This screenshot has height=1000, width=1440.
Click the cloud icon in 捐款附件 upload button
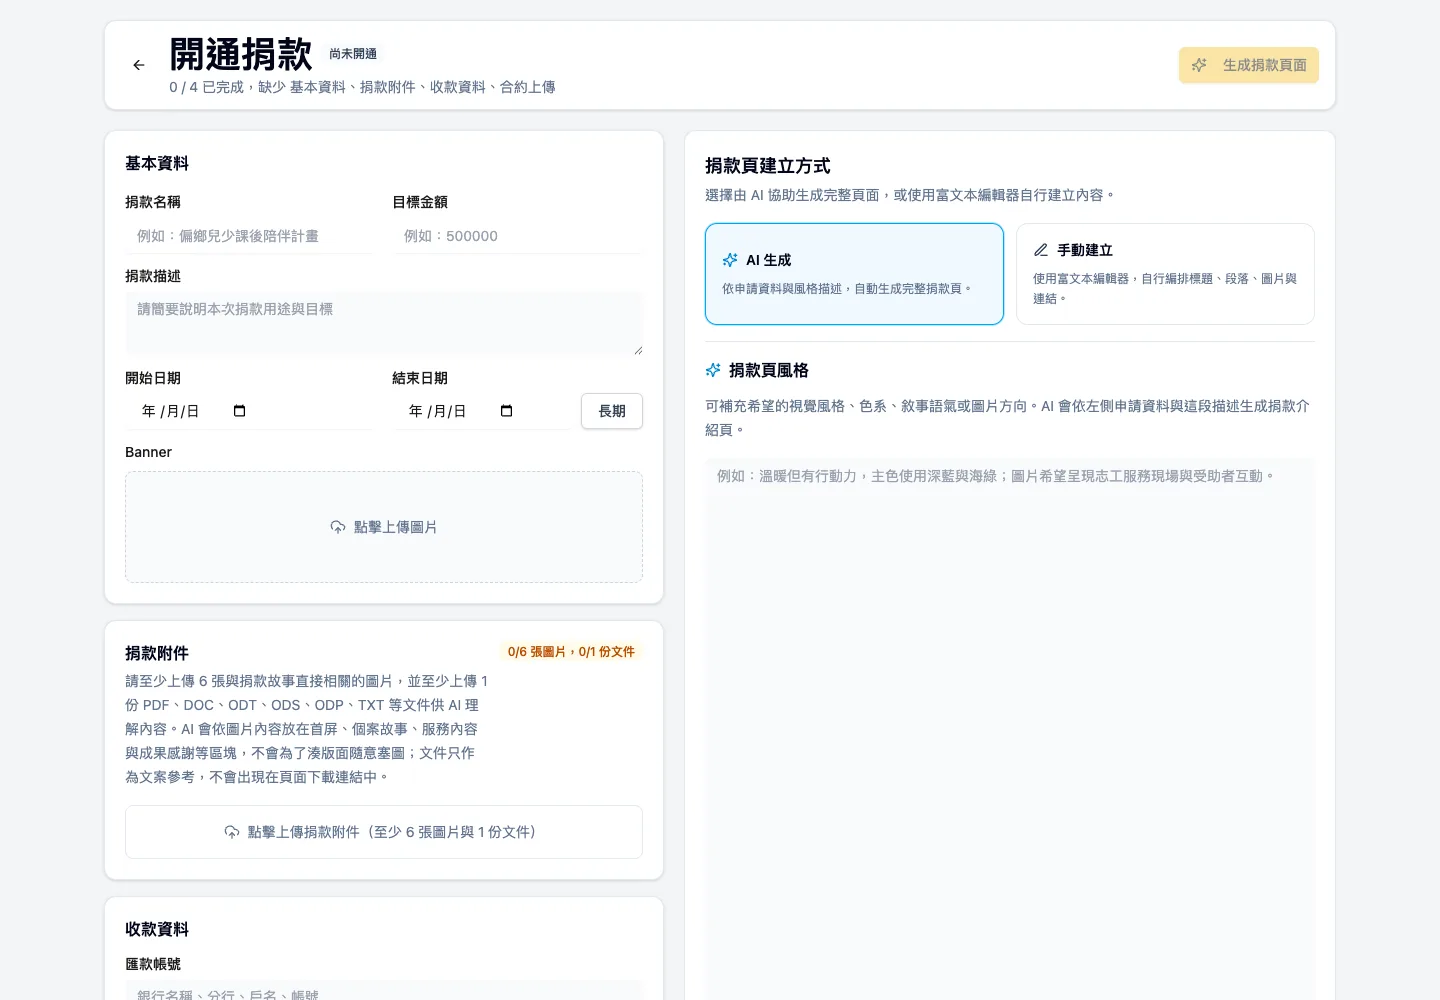tap(232, 832)
